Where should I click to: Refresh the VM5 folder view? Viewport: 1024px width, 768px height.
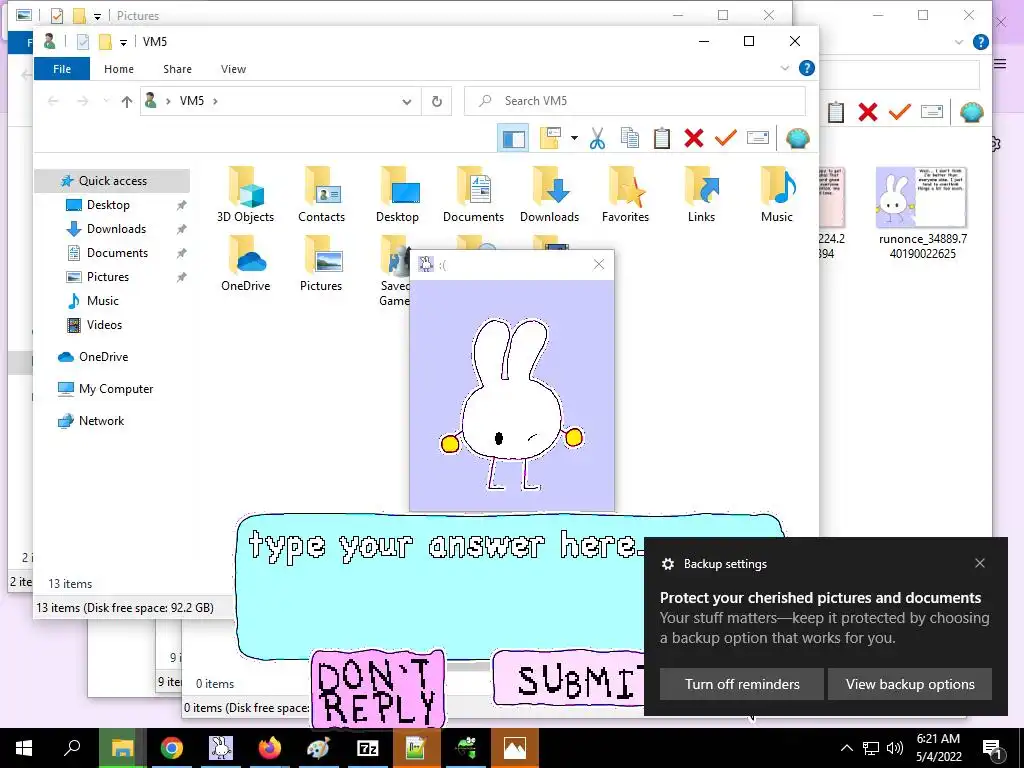pos(437,101)
